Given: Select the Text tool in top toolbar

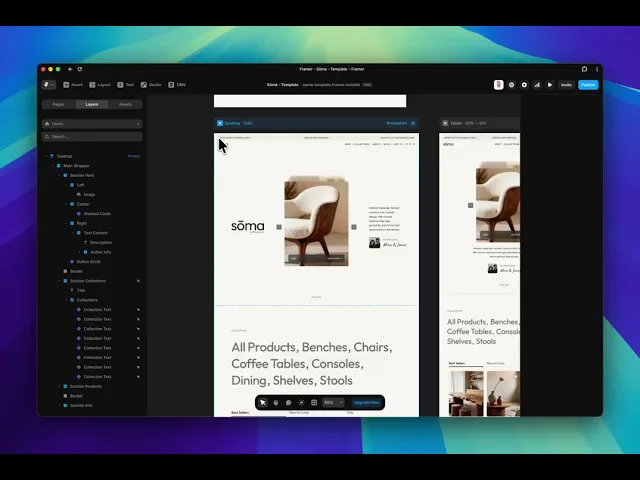Looking at the screenshot, I should 125,85.
